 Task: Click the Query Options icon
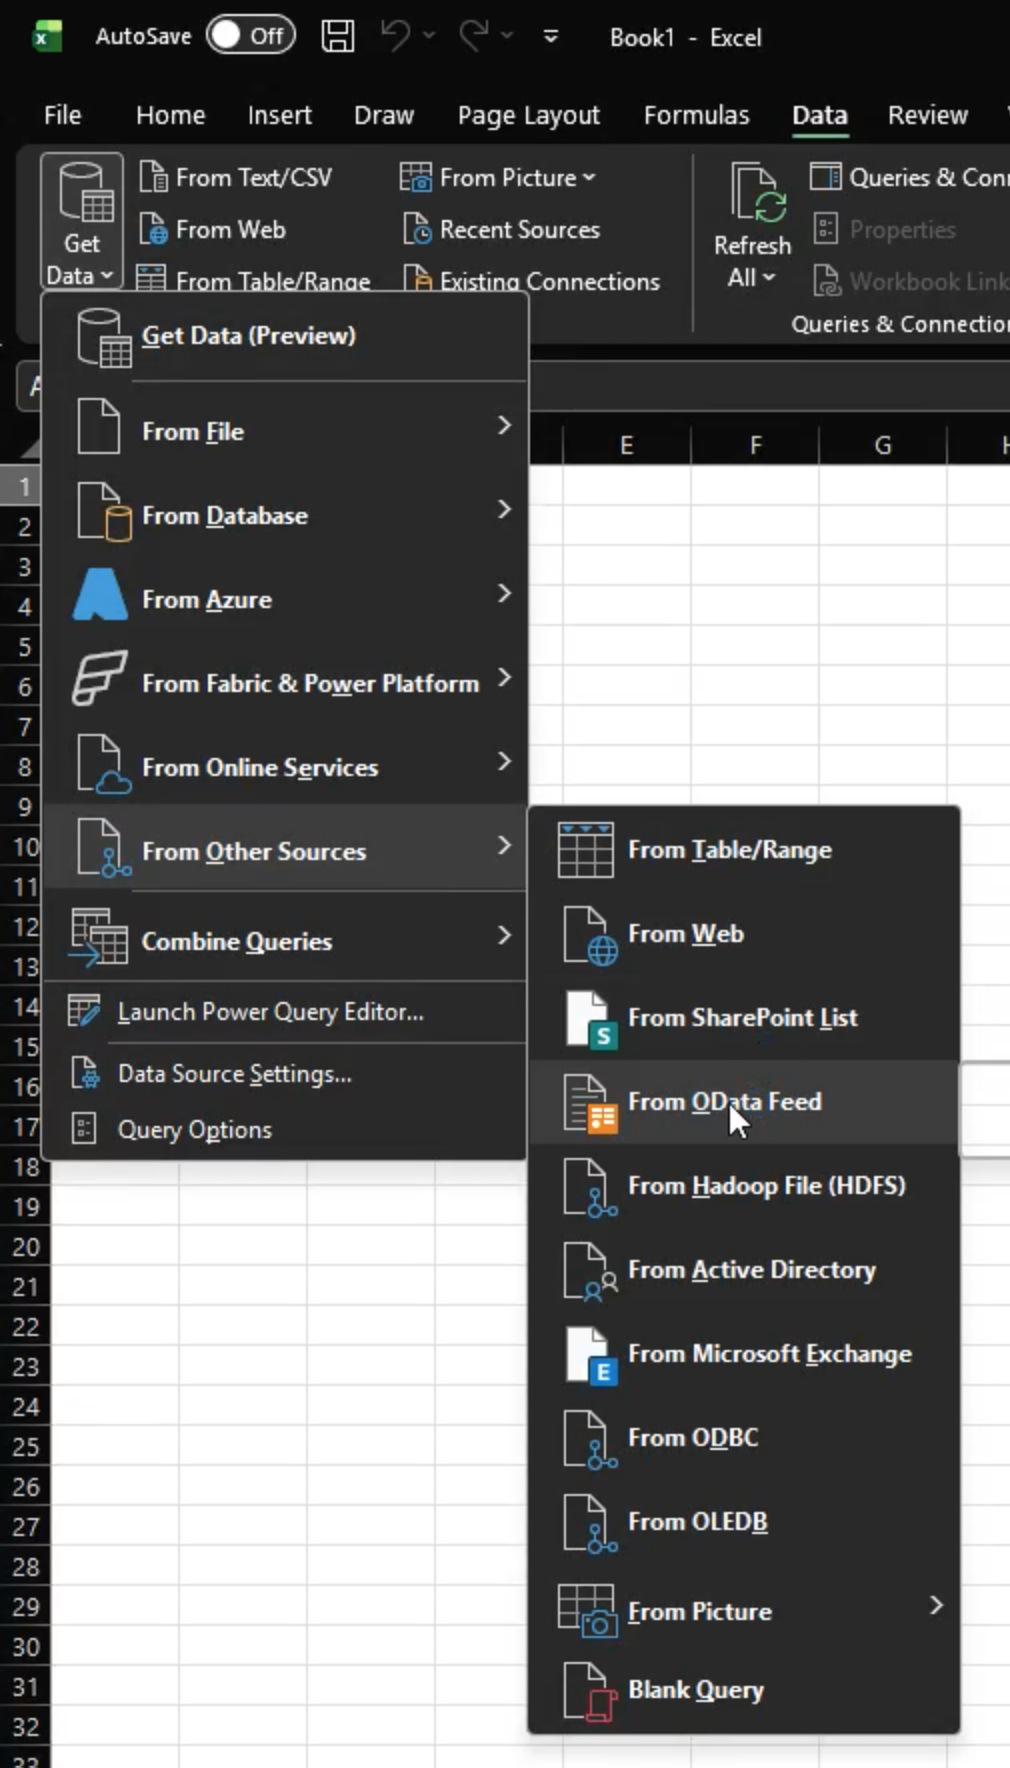point(84,1129)
